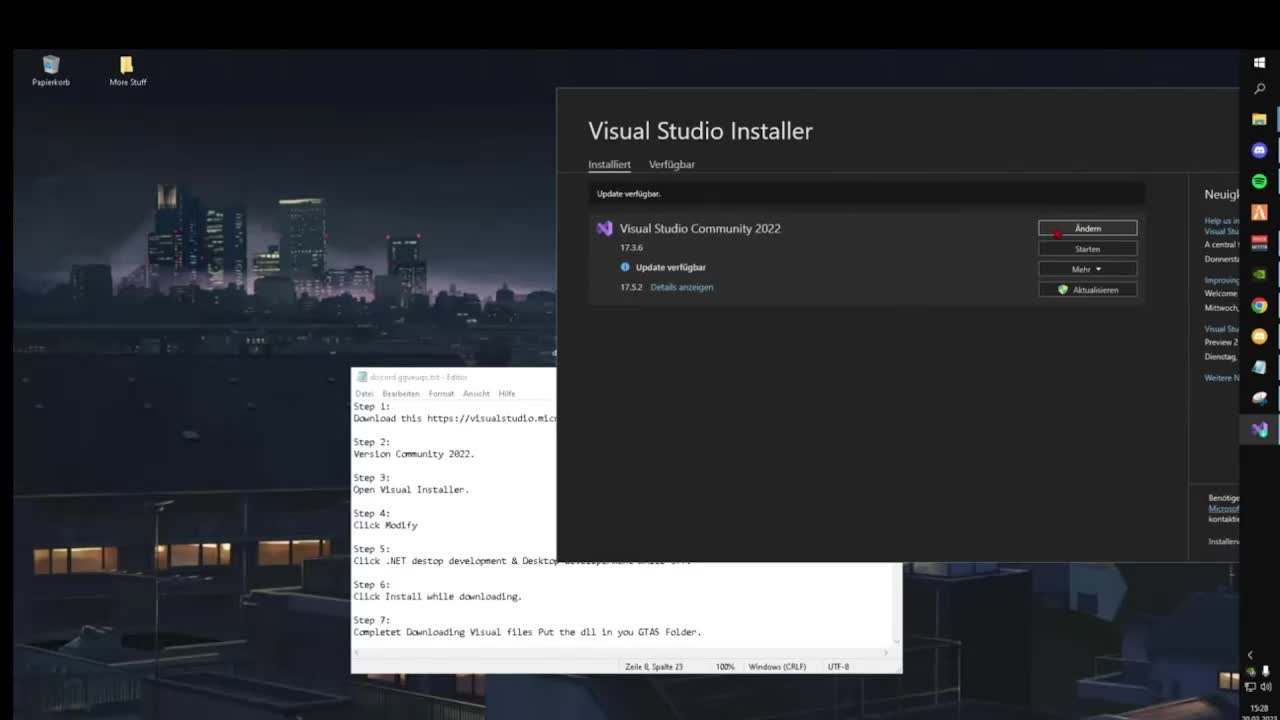The width and height of the screenshot is (1280, 720).
Task: Open the Format menu in Editor
Action: pos(441,393)
